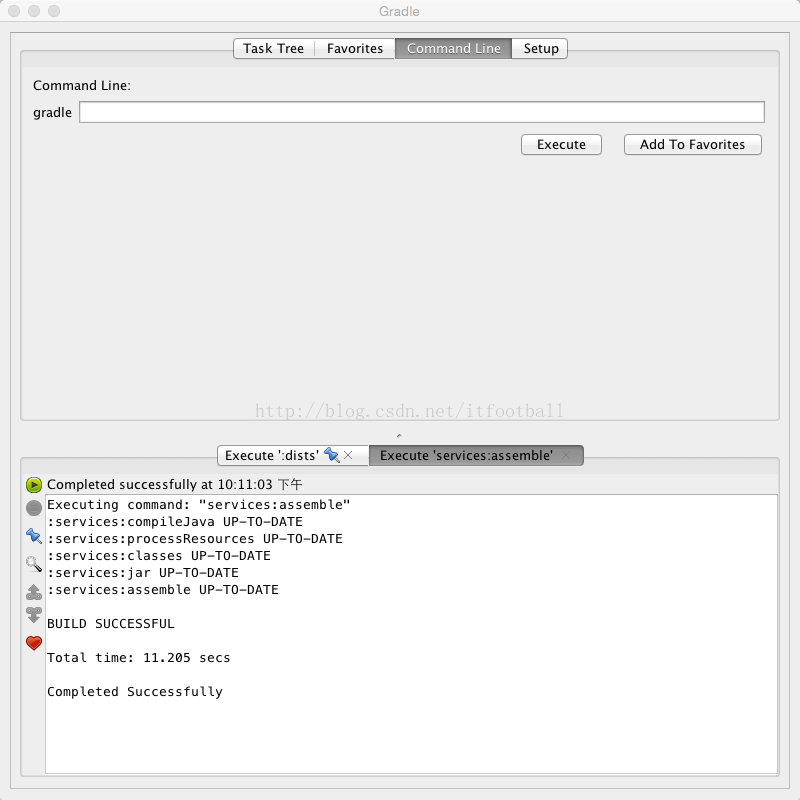This screenshot has height=800, width=800.
Task: Re-execute command with green play icon
Action: [x=34, y=485]
